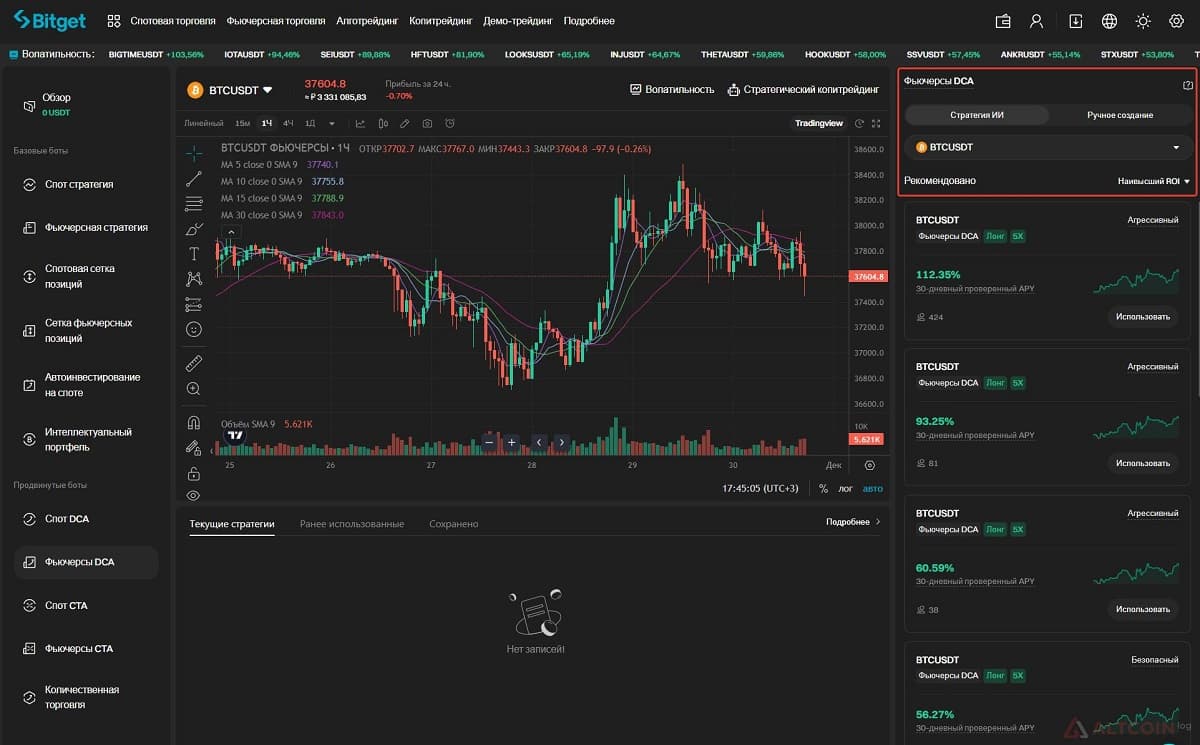This screenshot has height=745, width=1200.
Task: Expand chart to fullscreen
Action: pyautogui.click(x=876, y=123)
